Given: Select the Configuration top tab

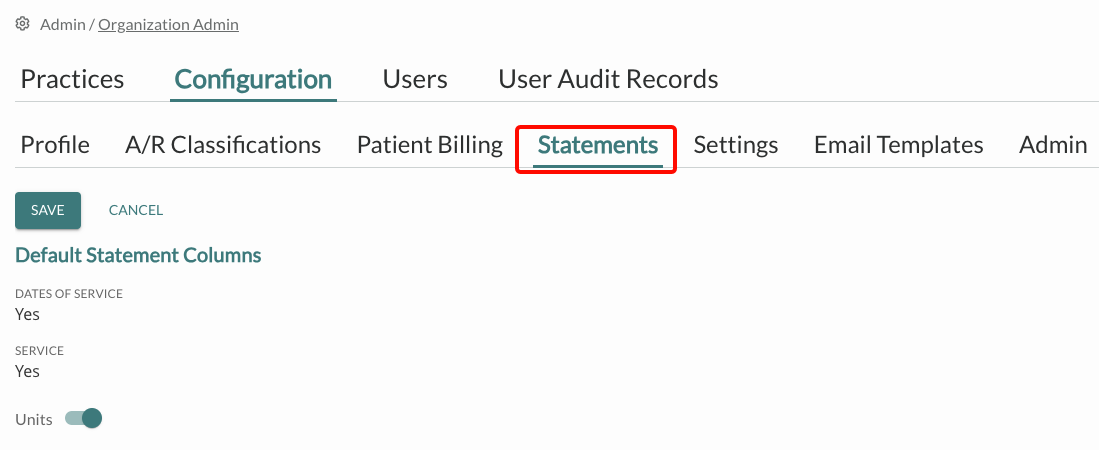Looking at the screenshot, I should pos(253,80).
